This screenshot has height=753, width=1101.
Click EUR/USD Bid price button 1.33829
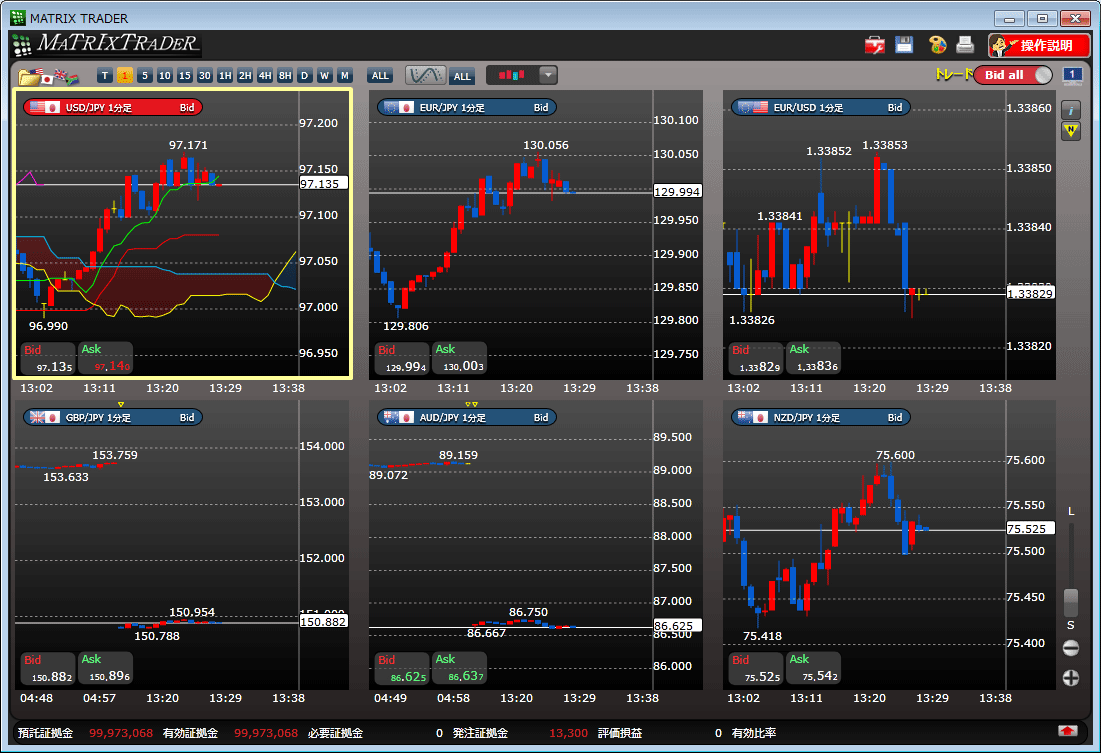pyautogui.click(x=756, y=358)
